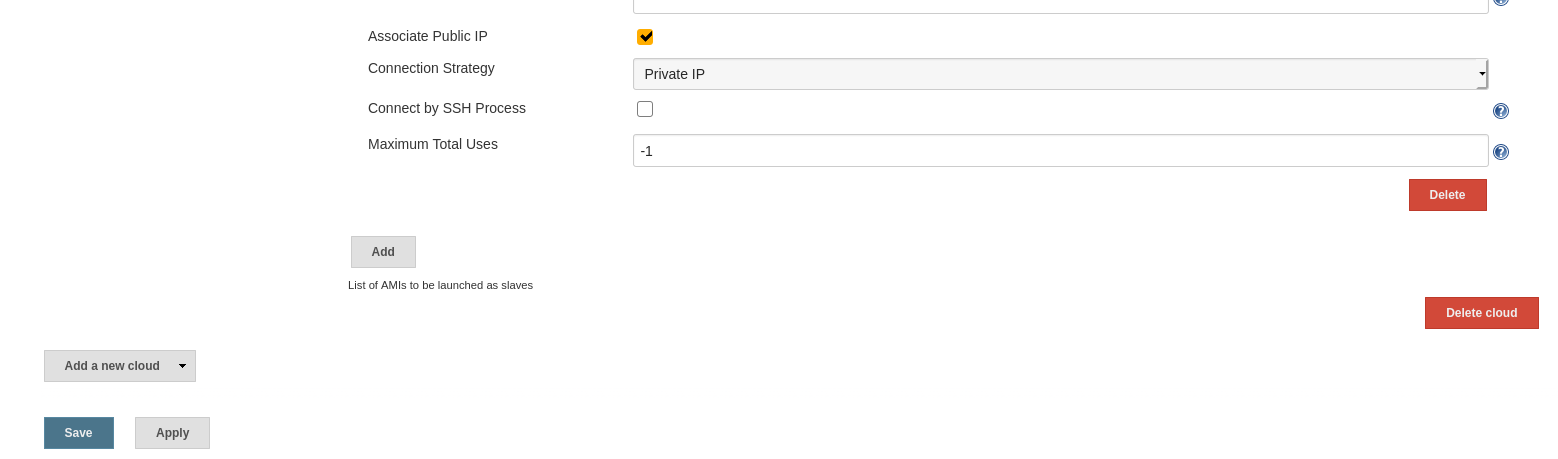This screenshot has width=1558, height=459.
Task: Click the Associate Public IP label
Action: pyautogui.click(x=428, y=36)
